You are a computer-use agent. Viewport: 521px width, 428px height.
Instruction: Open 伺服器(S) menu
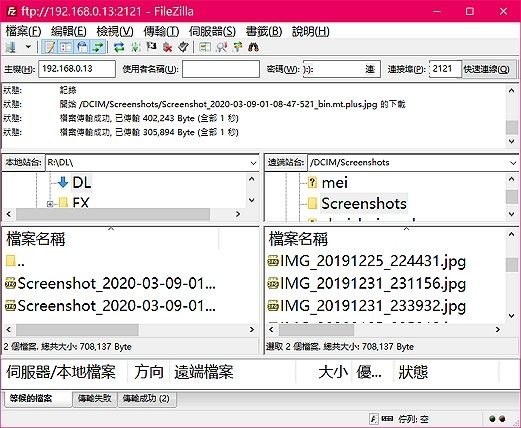click(x=212, y=31)
